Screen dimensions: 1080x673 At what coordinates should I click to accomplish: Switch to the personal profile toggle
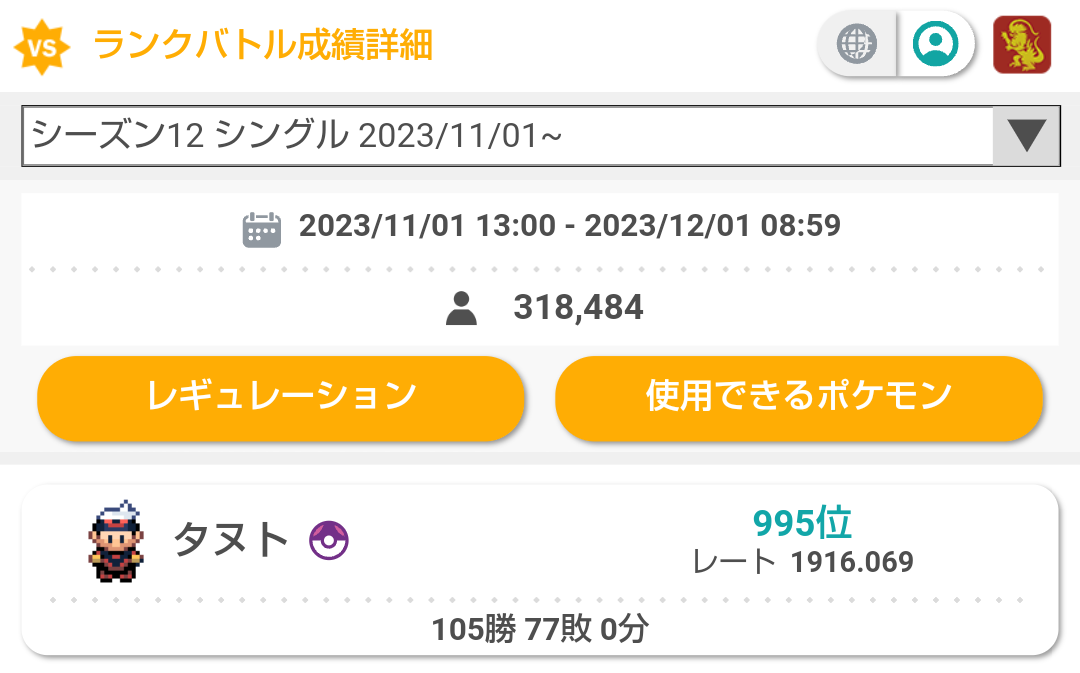935,44
